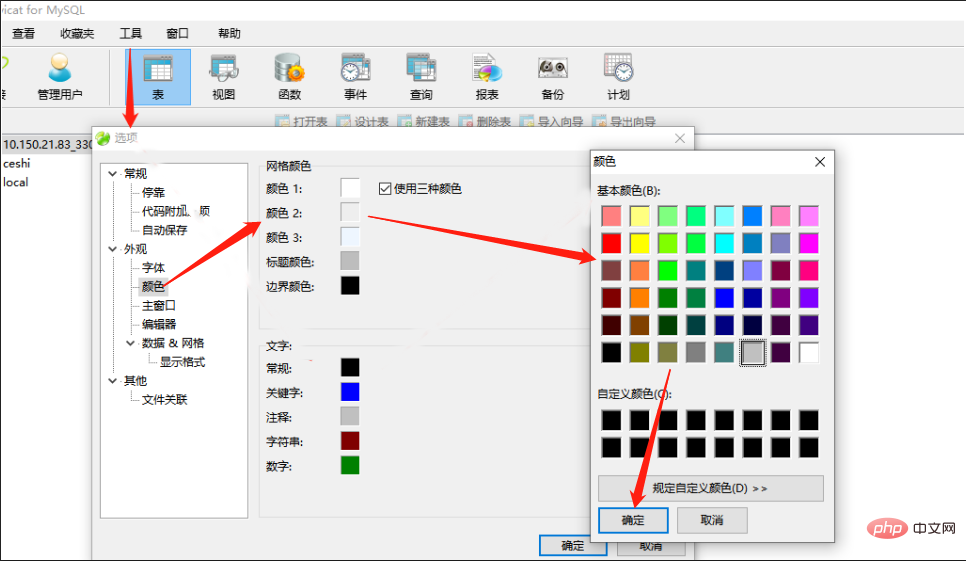The height and width of the screenshot is (561, 966).
Task: Collapse the 其他 tree node
Action: (x=113, y=381)
